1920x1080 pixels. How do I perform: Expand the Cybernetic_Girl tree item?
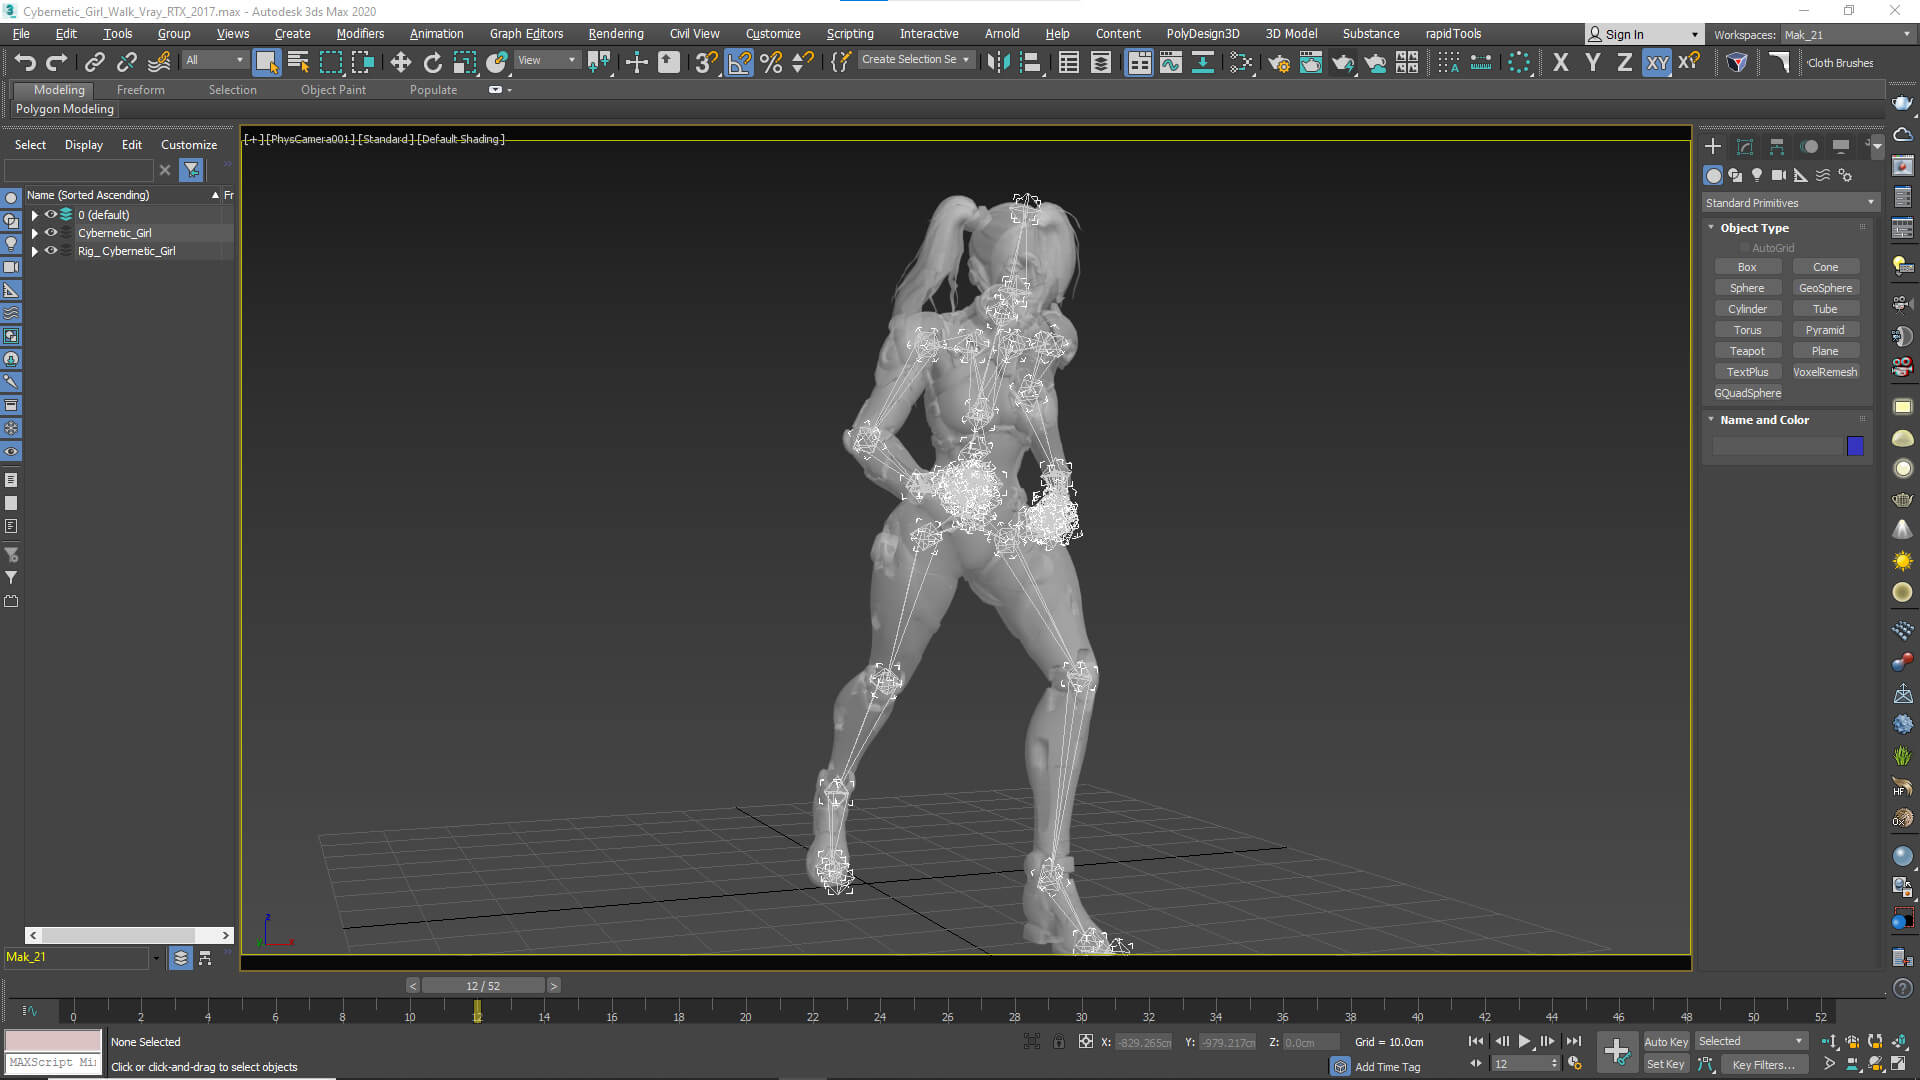coord(35,233)
